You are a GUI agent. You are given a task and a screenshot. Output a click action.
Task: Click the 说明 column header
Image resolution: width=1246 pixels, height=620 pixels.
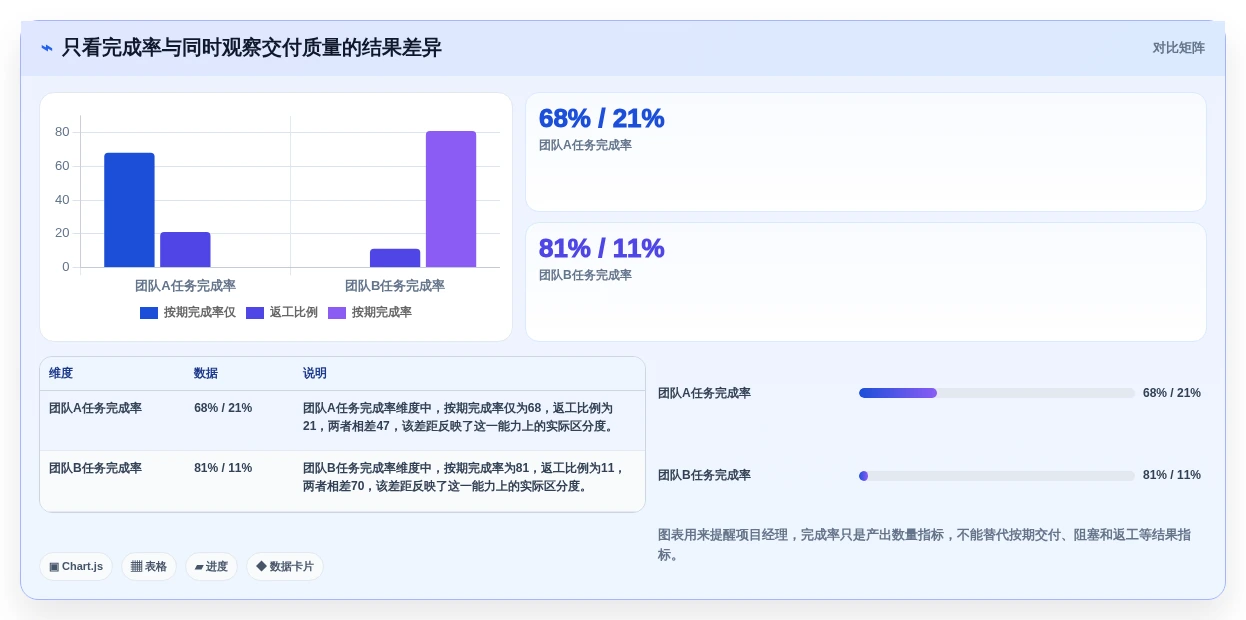[315, 373]
